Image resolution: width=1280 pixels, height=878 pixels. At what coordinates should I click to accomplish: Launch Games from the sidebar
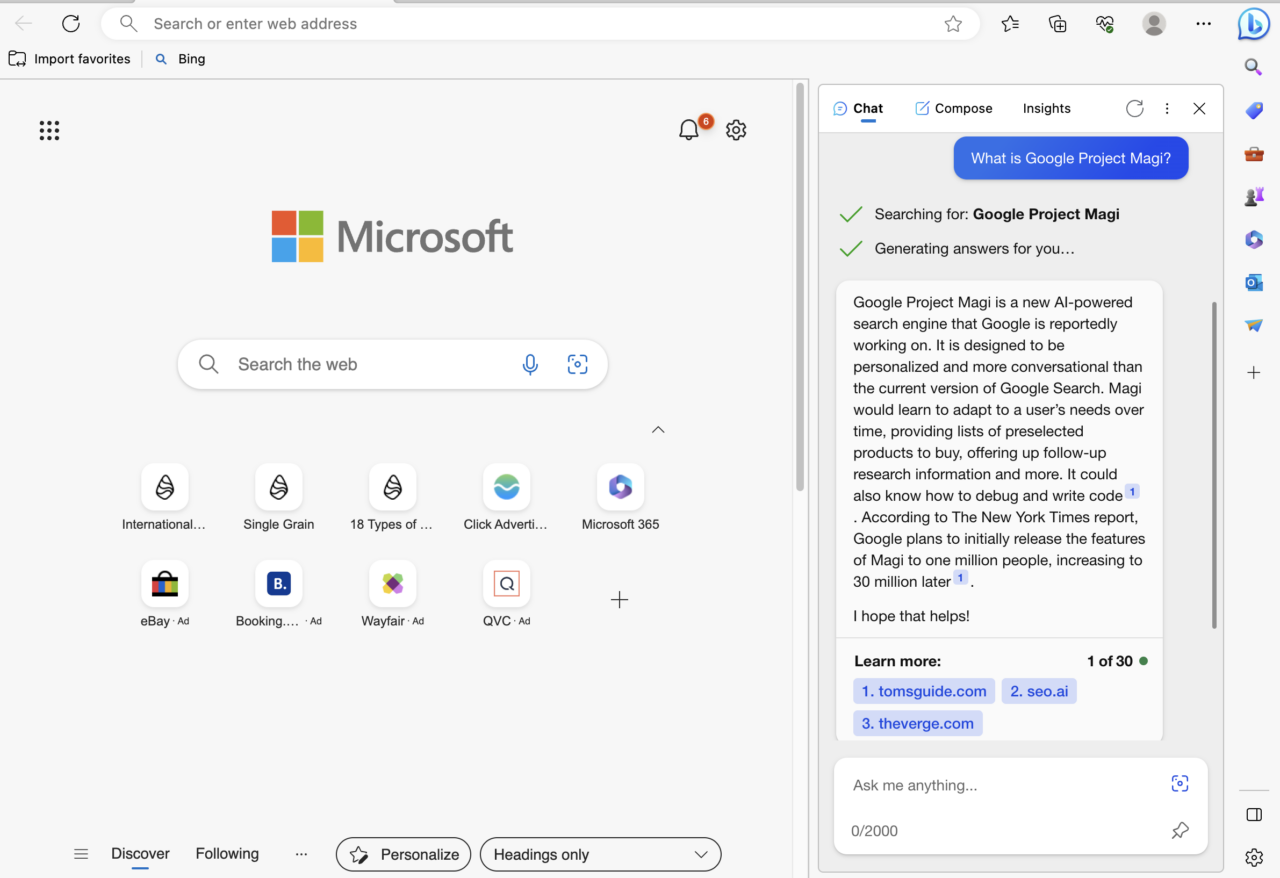1253,196
